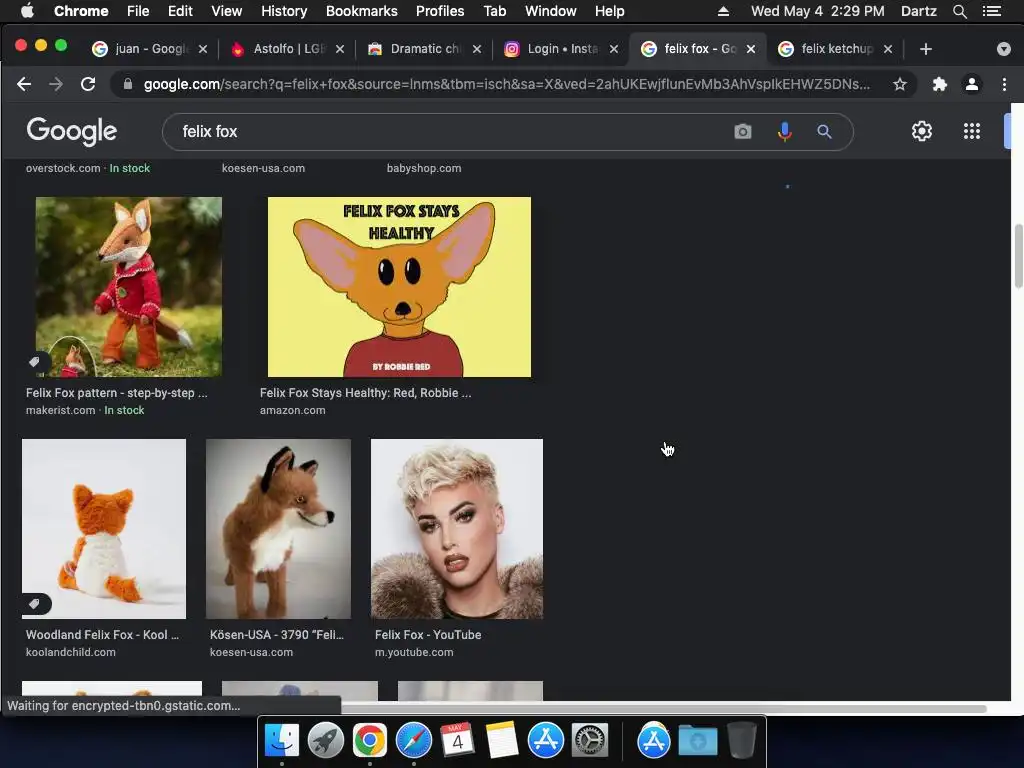Submit search with magnifier icon

[824, 132]
